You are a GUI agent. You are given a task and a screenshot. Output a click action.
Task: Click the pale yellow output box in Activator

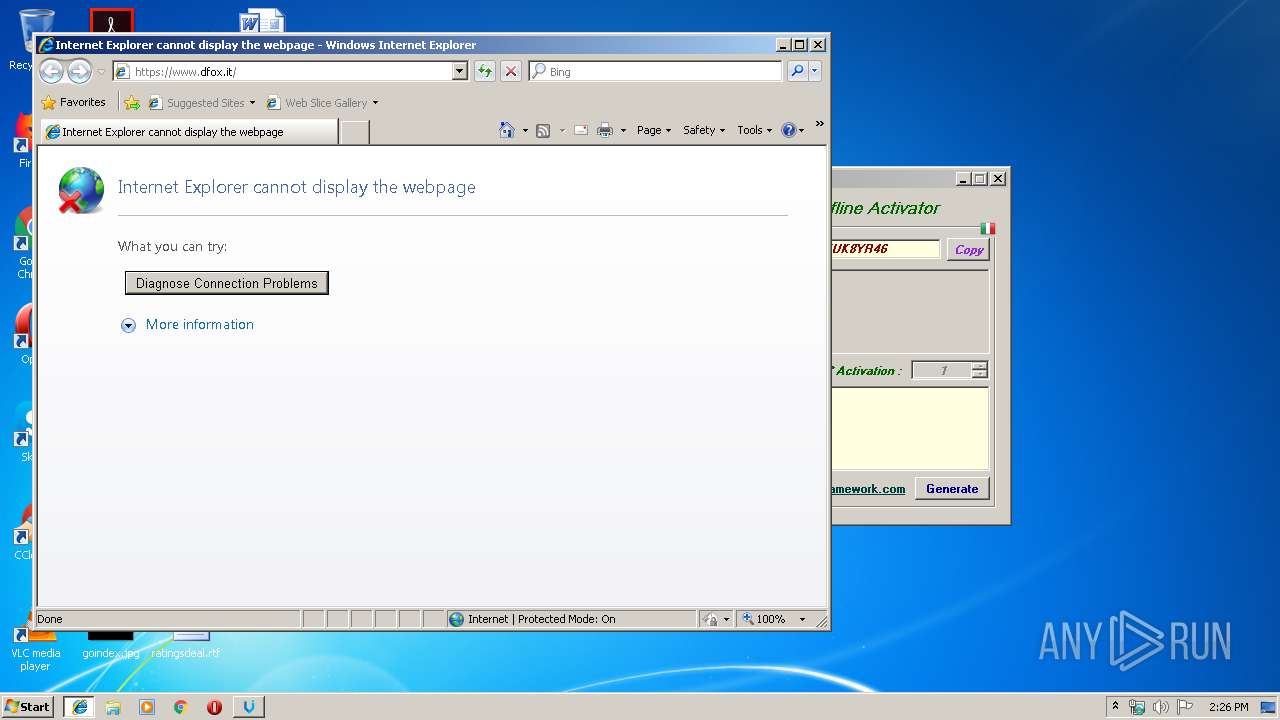tap(910, 428)
